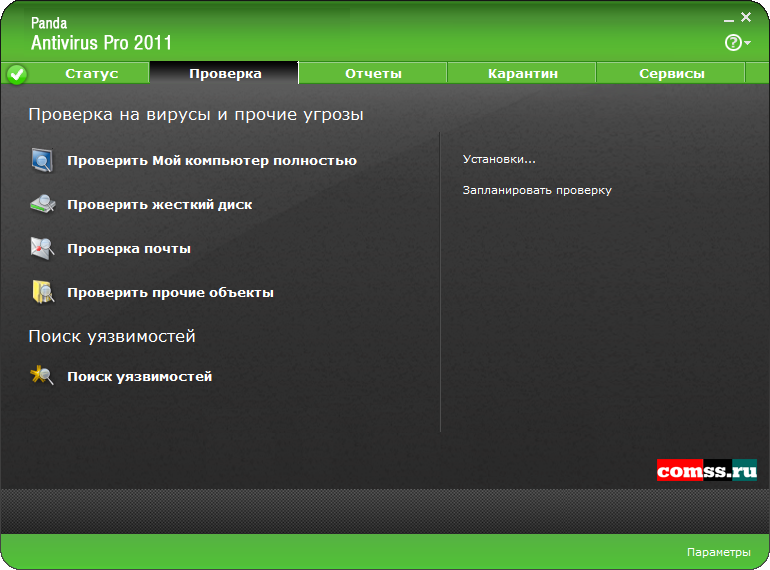
Task: Click the green checkmark status icon
Action: [17, 74]
